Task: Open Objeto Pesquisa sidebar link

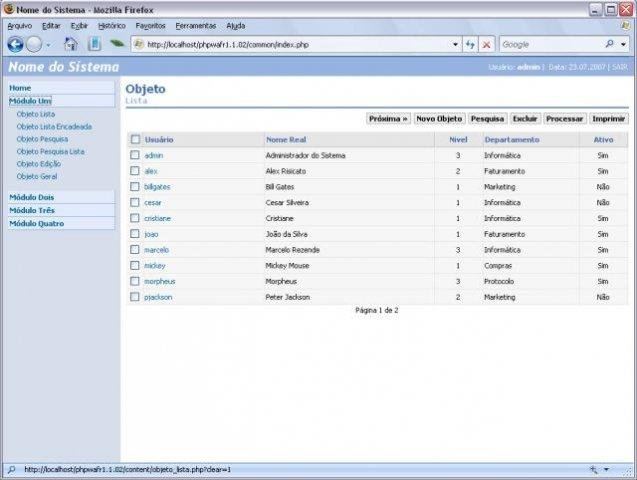Action: (x=42, y=139)
